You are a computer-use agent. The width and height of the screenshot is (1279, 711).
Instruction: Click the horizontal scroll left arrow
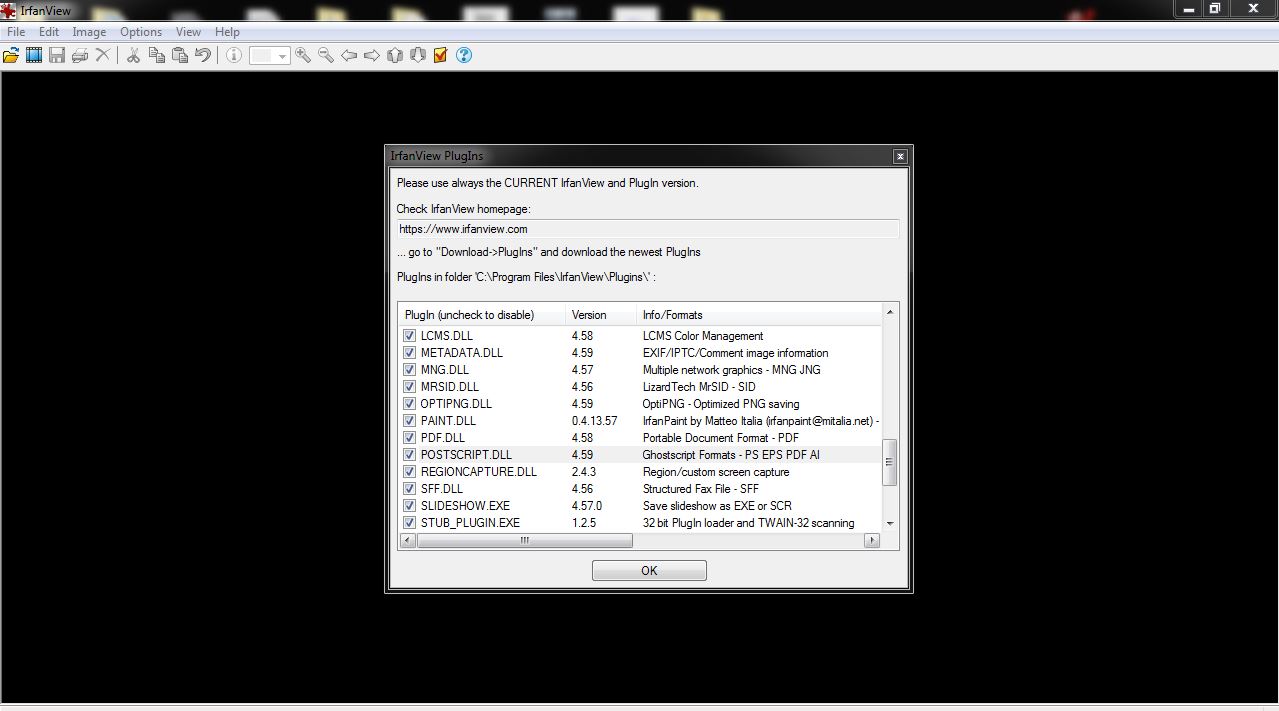[x=407, y=540]
